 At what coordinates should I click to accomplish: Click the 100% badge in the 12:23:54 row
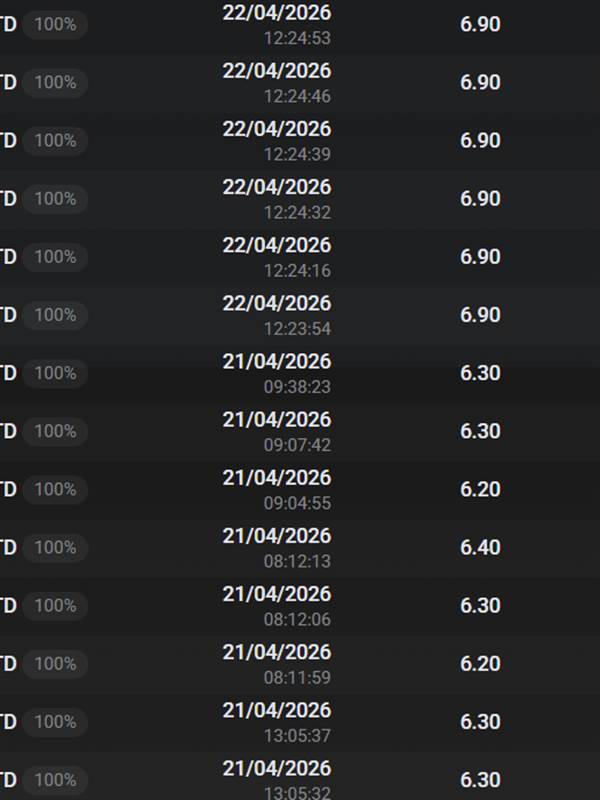pyautogui.click(x=55, y=315)
